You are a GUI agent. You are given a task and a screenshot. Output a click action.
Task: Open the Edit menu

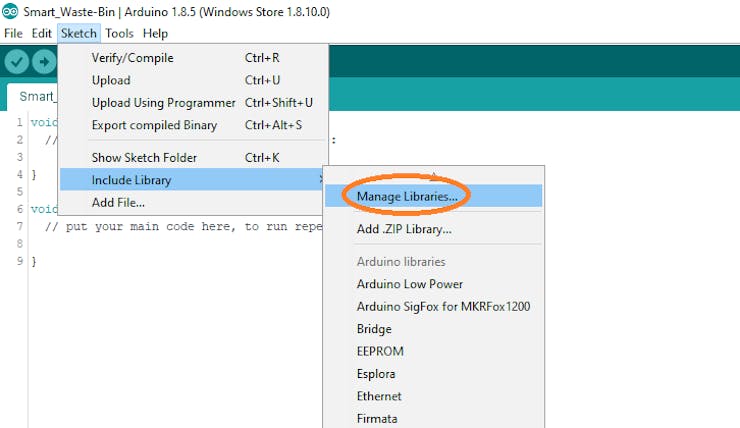pyautogui.click(x=42, y=34)
